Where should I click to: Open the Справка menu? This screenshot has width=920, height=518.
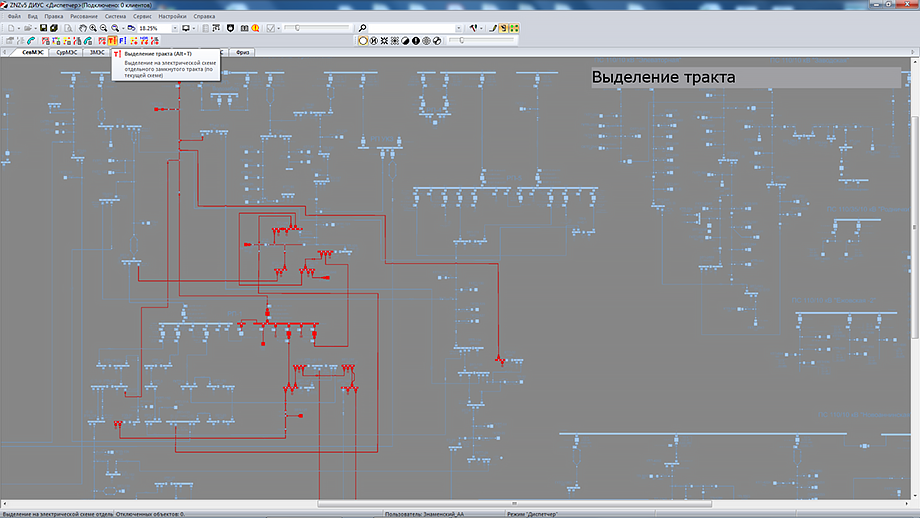point(204,17)
